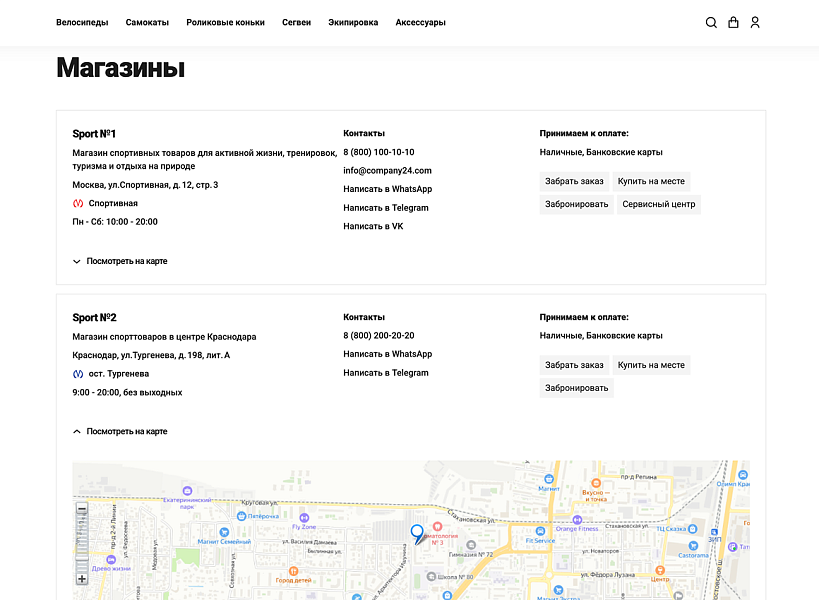Open the site search icon
This screenshot has width=819, height=600.
click(x=711, y=22)
